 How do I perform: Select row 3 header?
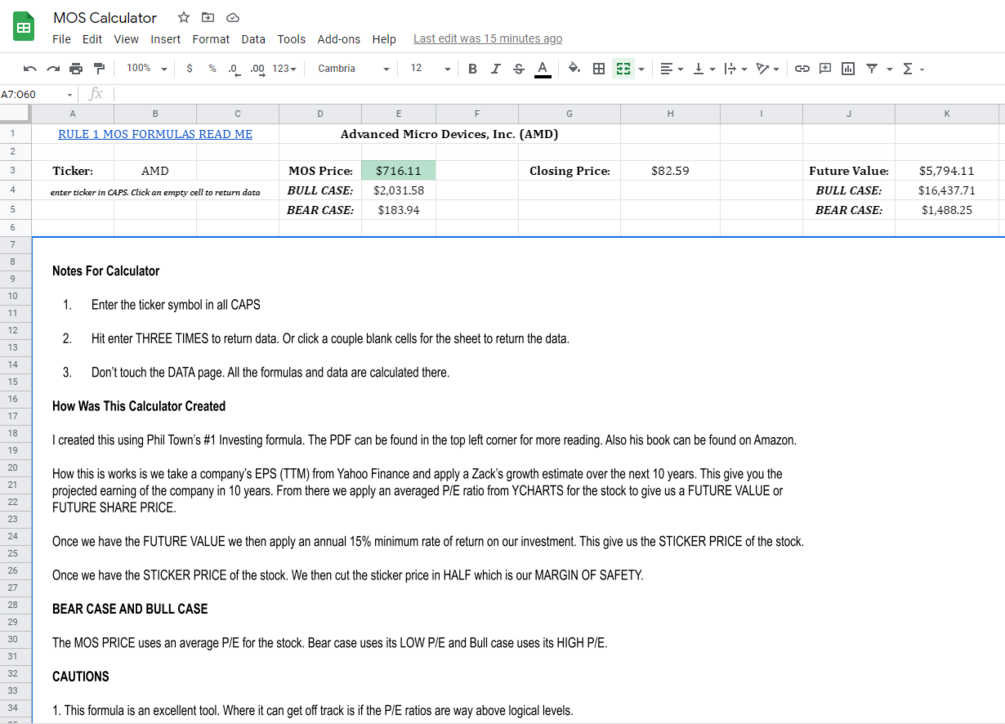pos(15,170)
